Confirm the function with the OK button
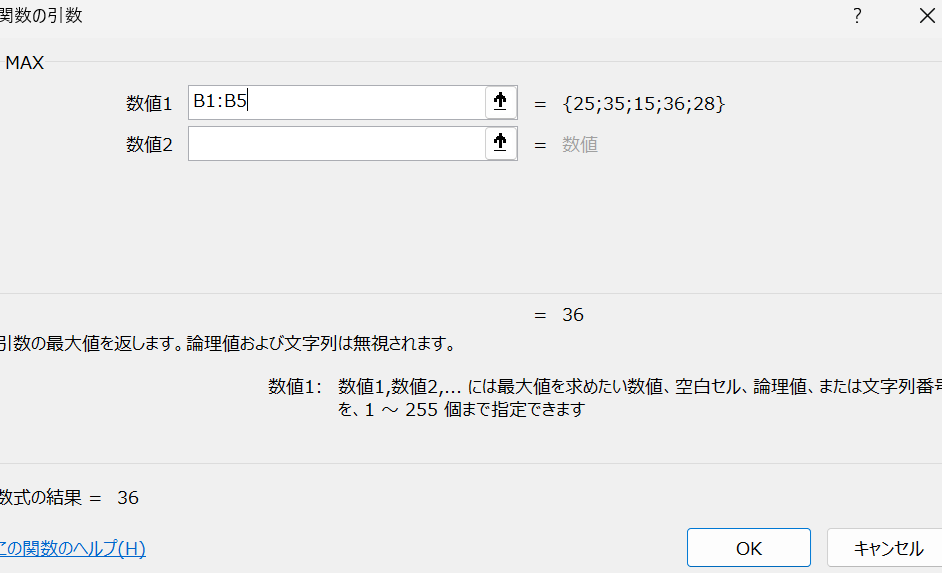942x573 pixels. [749, 548]
